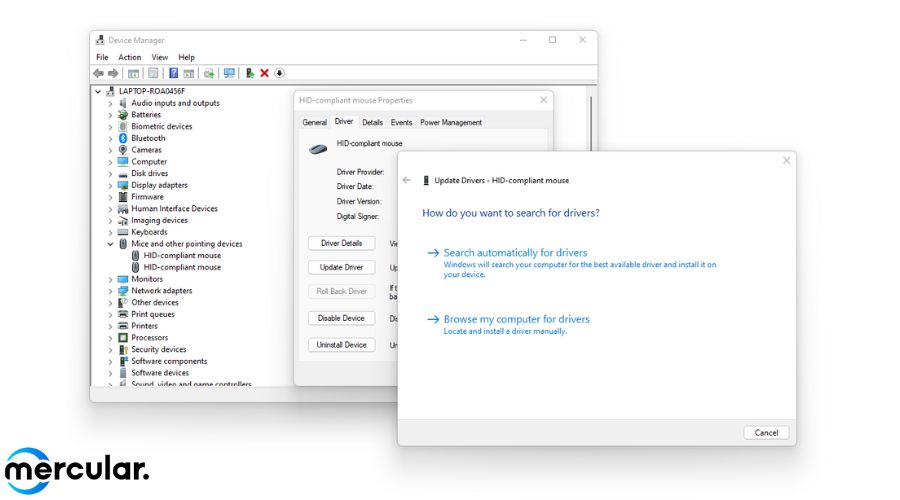Click the round down-arrow toolbar icon
The image size is (900, 500).
[x=280, y=73]
